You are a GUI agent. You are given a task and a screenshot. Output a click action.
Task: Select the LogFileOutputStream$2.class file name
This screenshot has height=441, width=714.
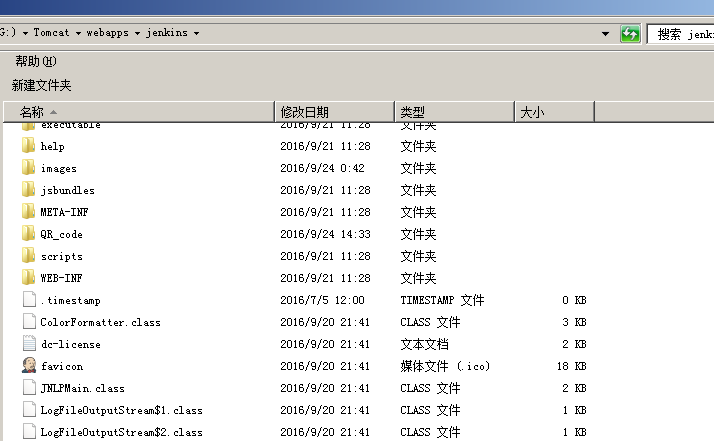[121, 432]
